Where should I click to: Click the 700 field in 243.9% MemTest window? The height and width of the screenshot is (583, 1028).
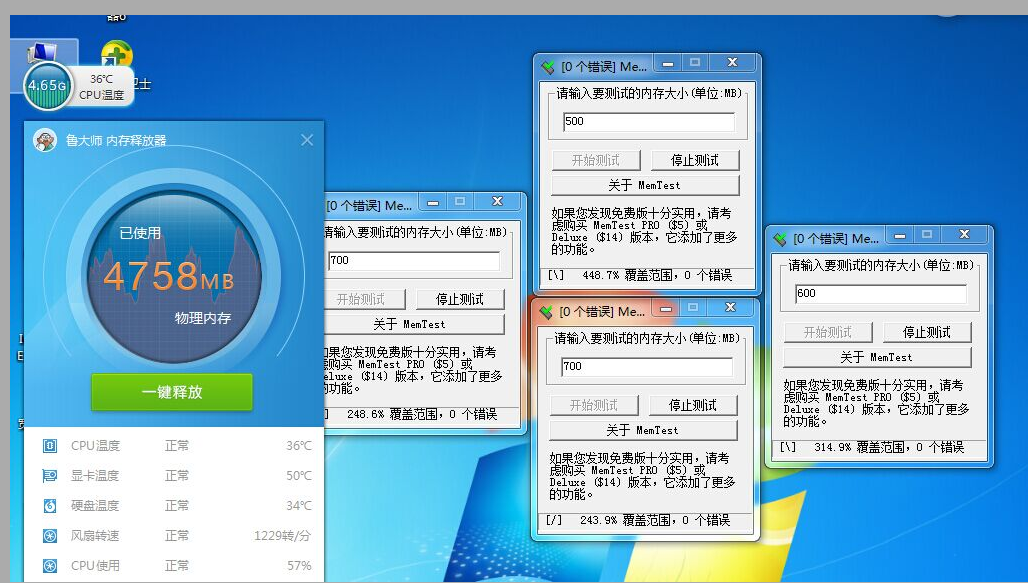point(647,367)
